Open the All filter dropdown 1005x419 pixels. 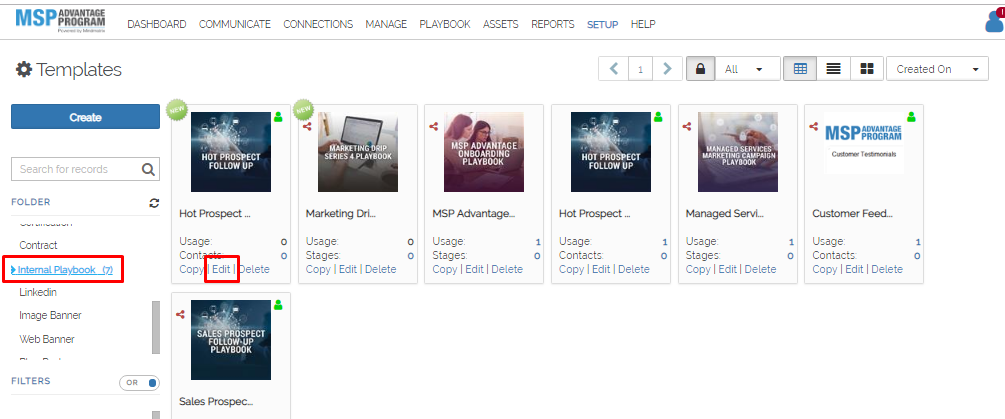pyautogui.click(x=750, y=69)
